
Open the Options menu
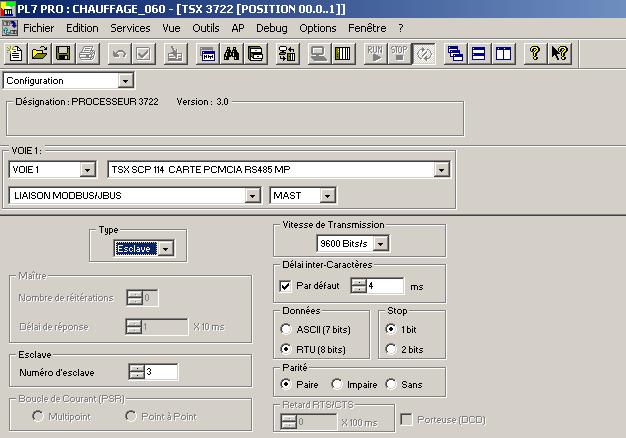click(318, 28)
